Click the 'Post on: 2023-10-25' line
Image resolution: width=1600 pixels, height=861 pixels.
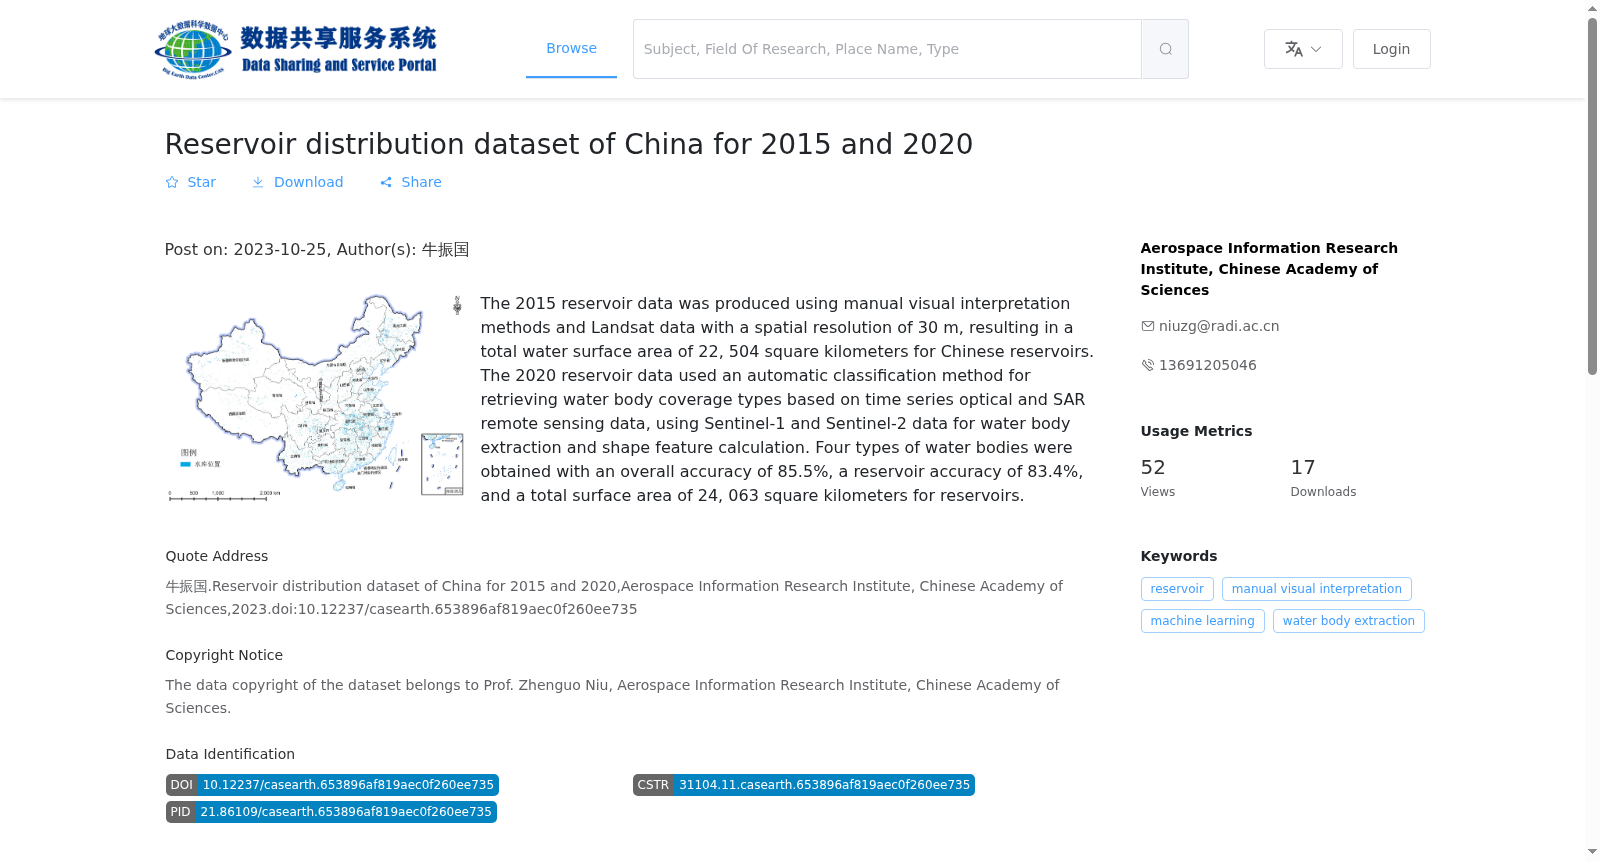tap(317, 249)
